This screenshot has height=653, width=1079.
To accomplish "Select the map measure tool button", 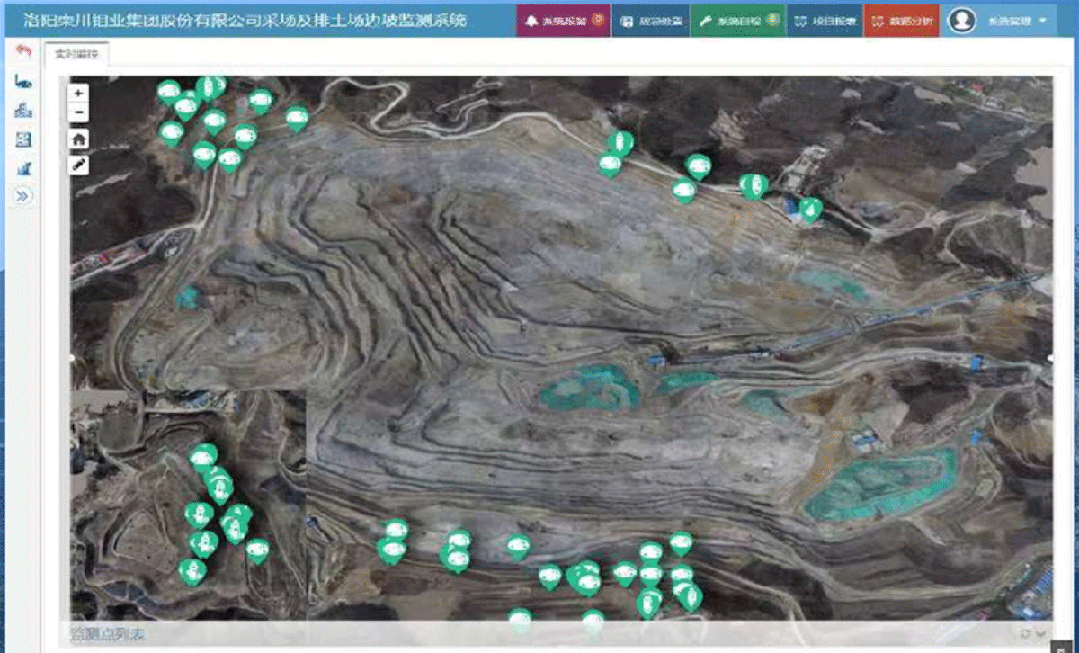I will 79,164.
